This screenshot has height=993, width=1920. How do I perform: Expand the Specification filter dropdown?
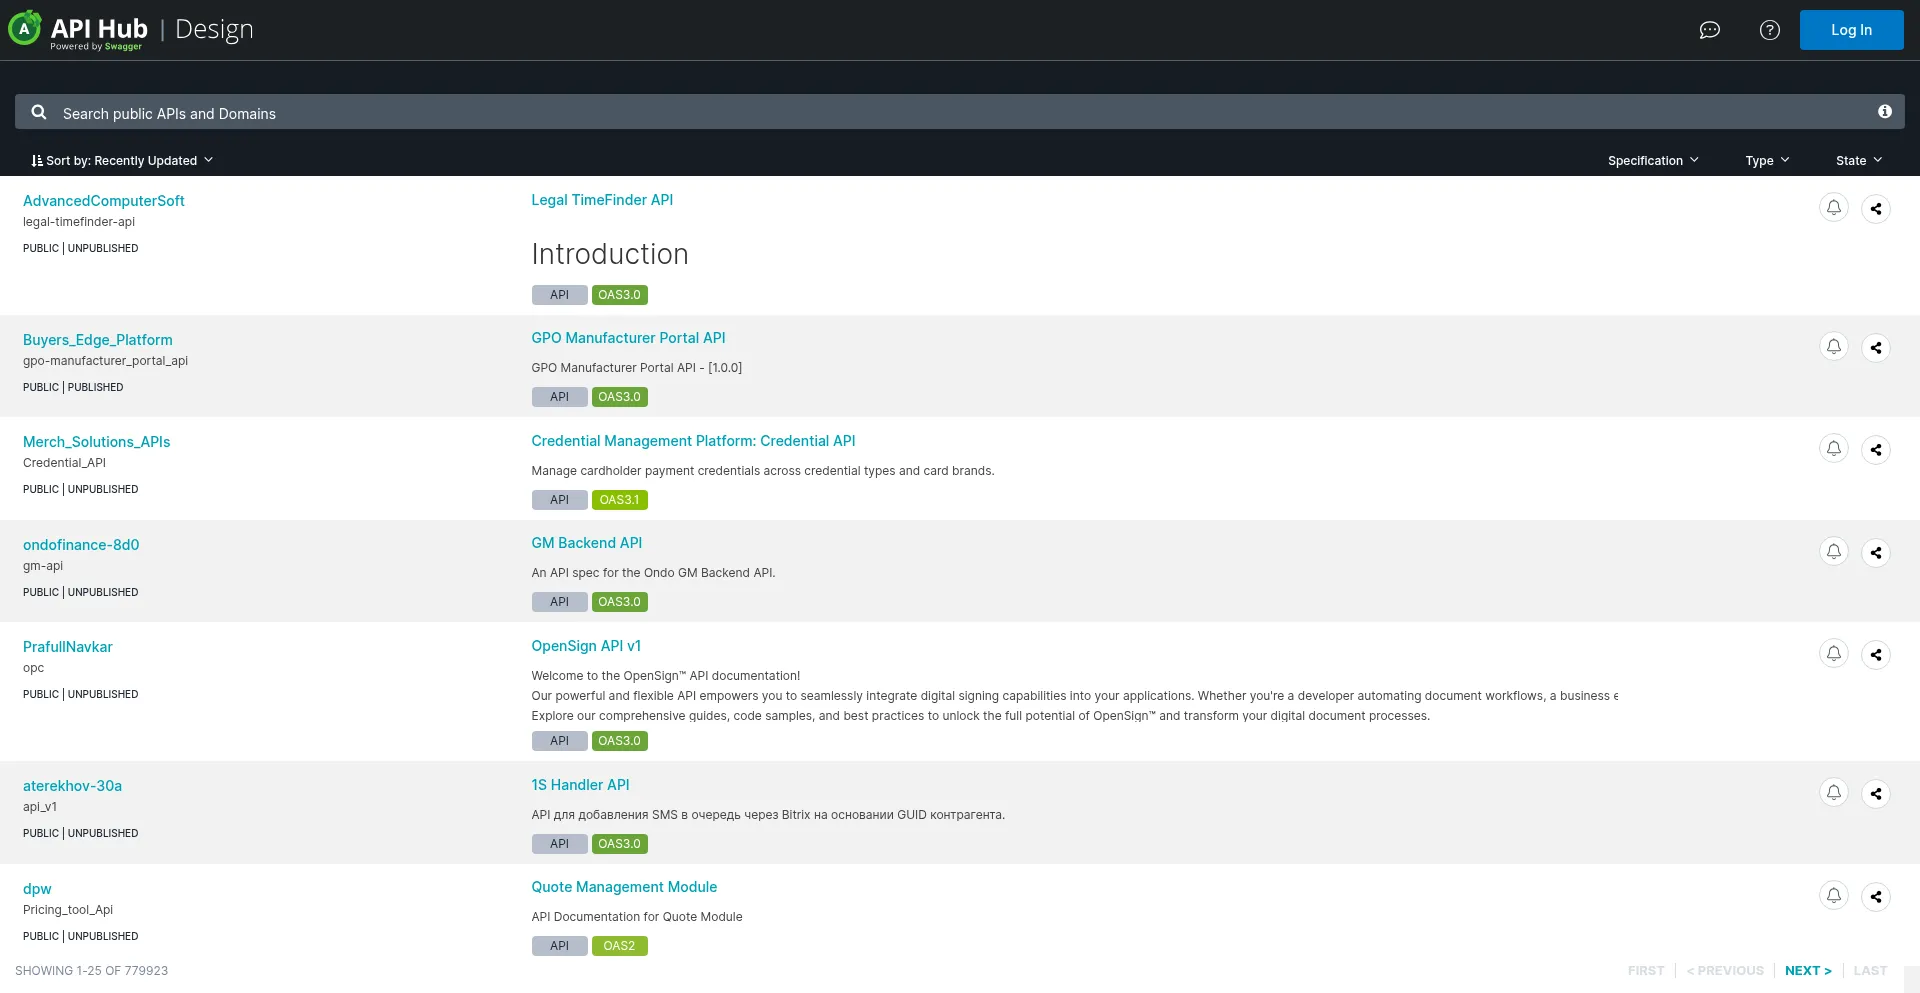pyautogui.click(x=1652, y=161)
